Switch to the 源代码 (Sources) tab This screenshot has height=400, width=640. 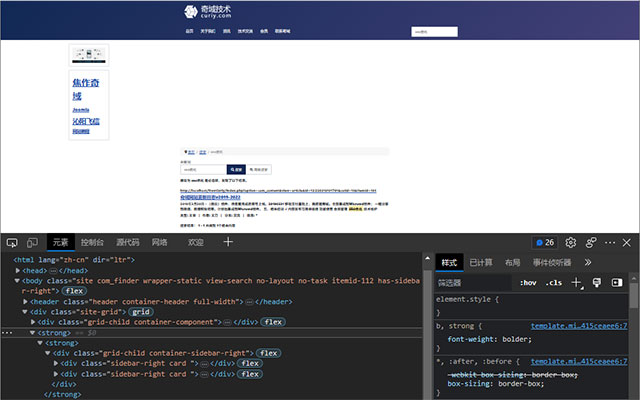pyautogui.click(x=128, y=242)
